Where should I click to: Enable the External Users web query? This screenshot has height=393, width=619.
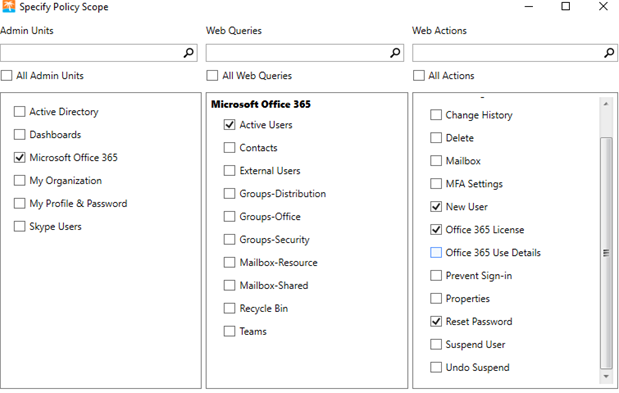tap(229, 170)
